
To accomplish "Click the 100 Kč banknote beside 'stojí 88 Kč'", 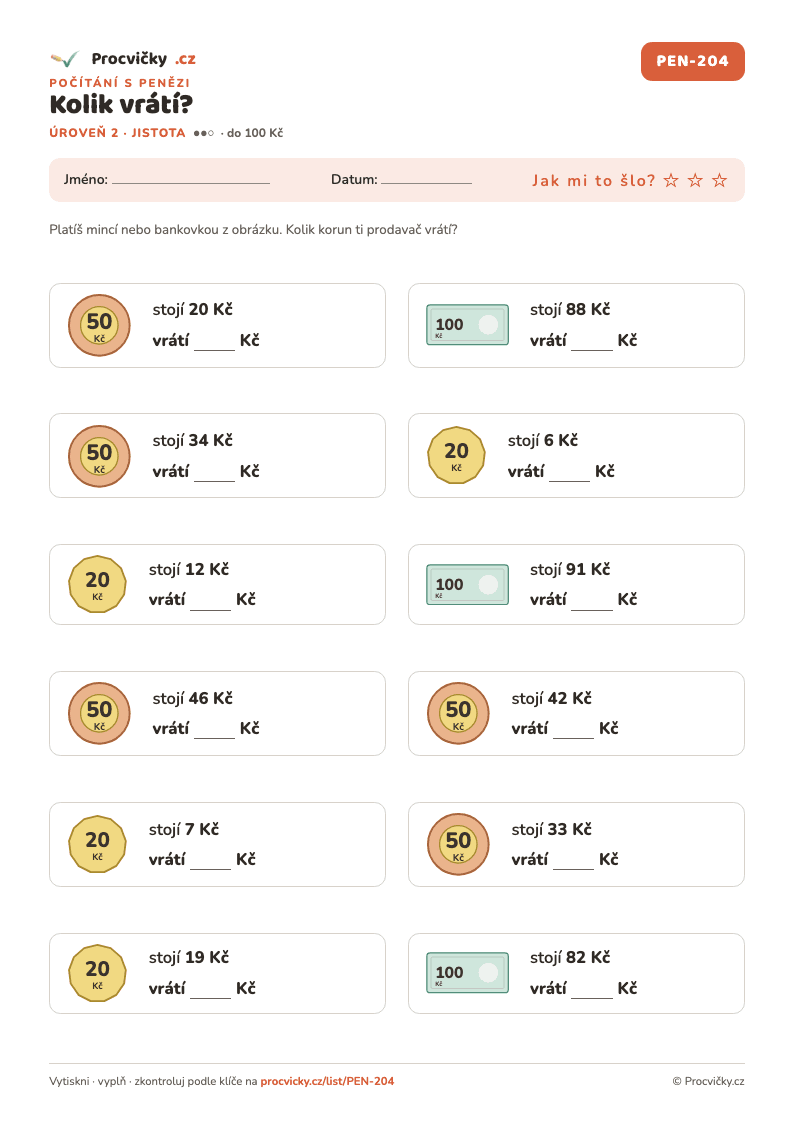I will [468, 324].
